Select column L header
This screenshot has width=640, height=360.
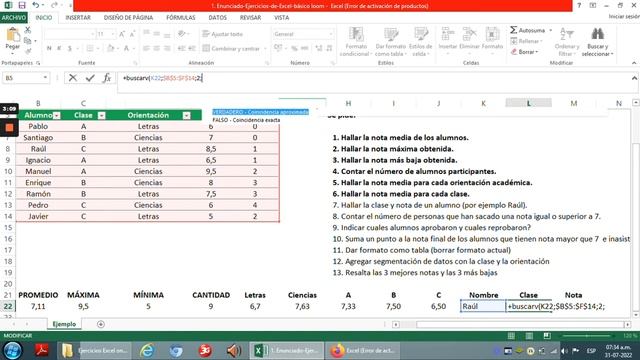528,103
